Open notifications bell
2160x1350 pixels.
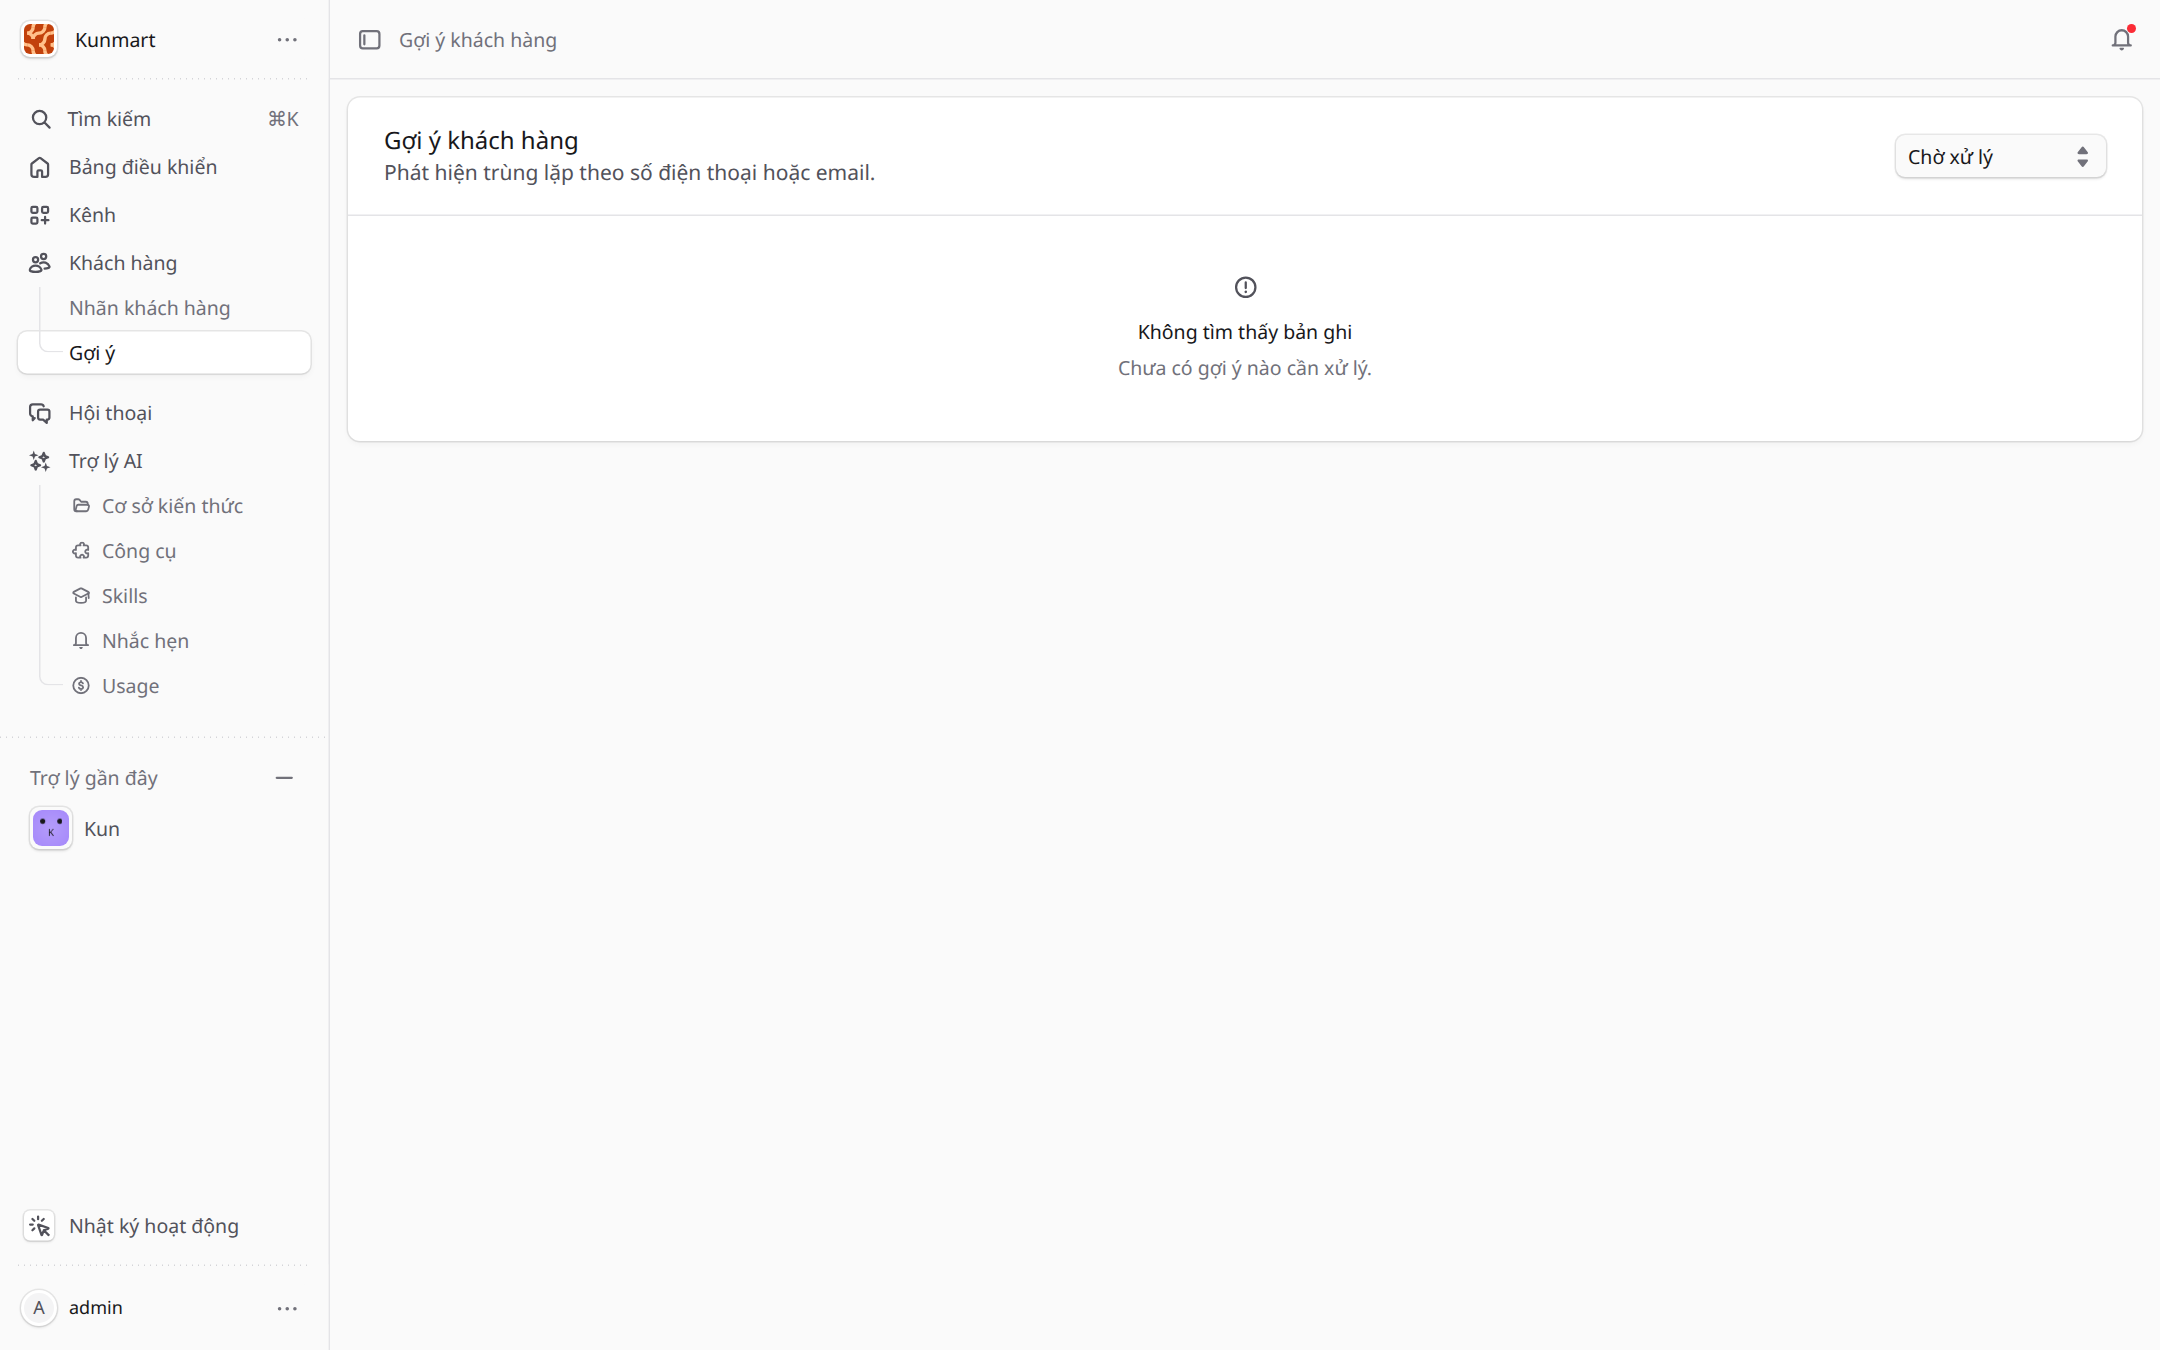click(x=2121, y=39)
